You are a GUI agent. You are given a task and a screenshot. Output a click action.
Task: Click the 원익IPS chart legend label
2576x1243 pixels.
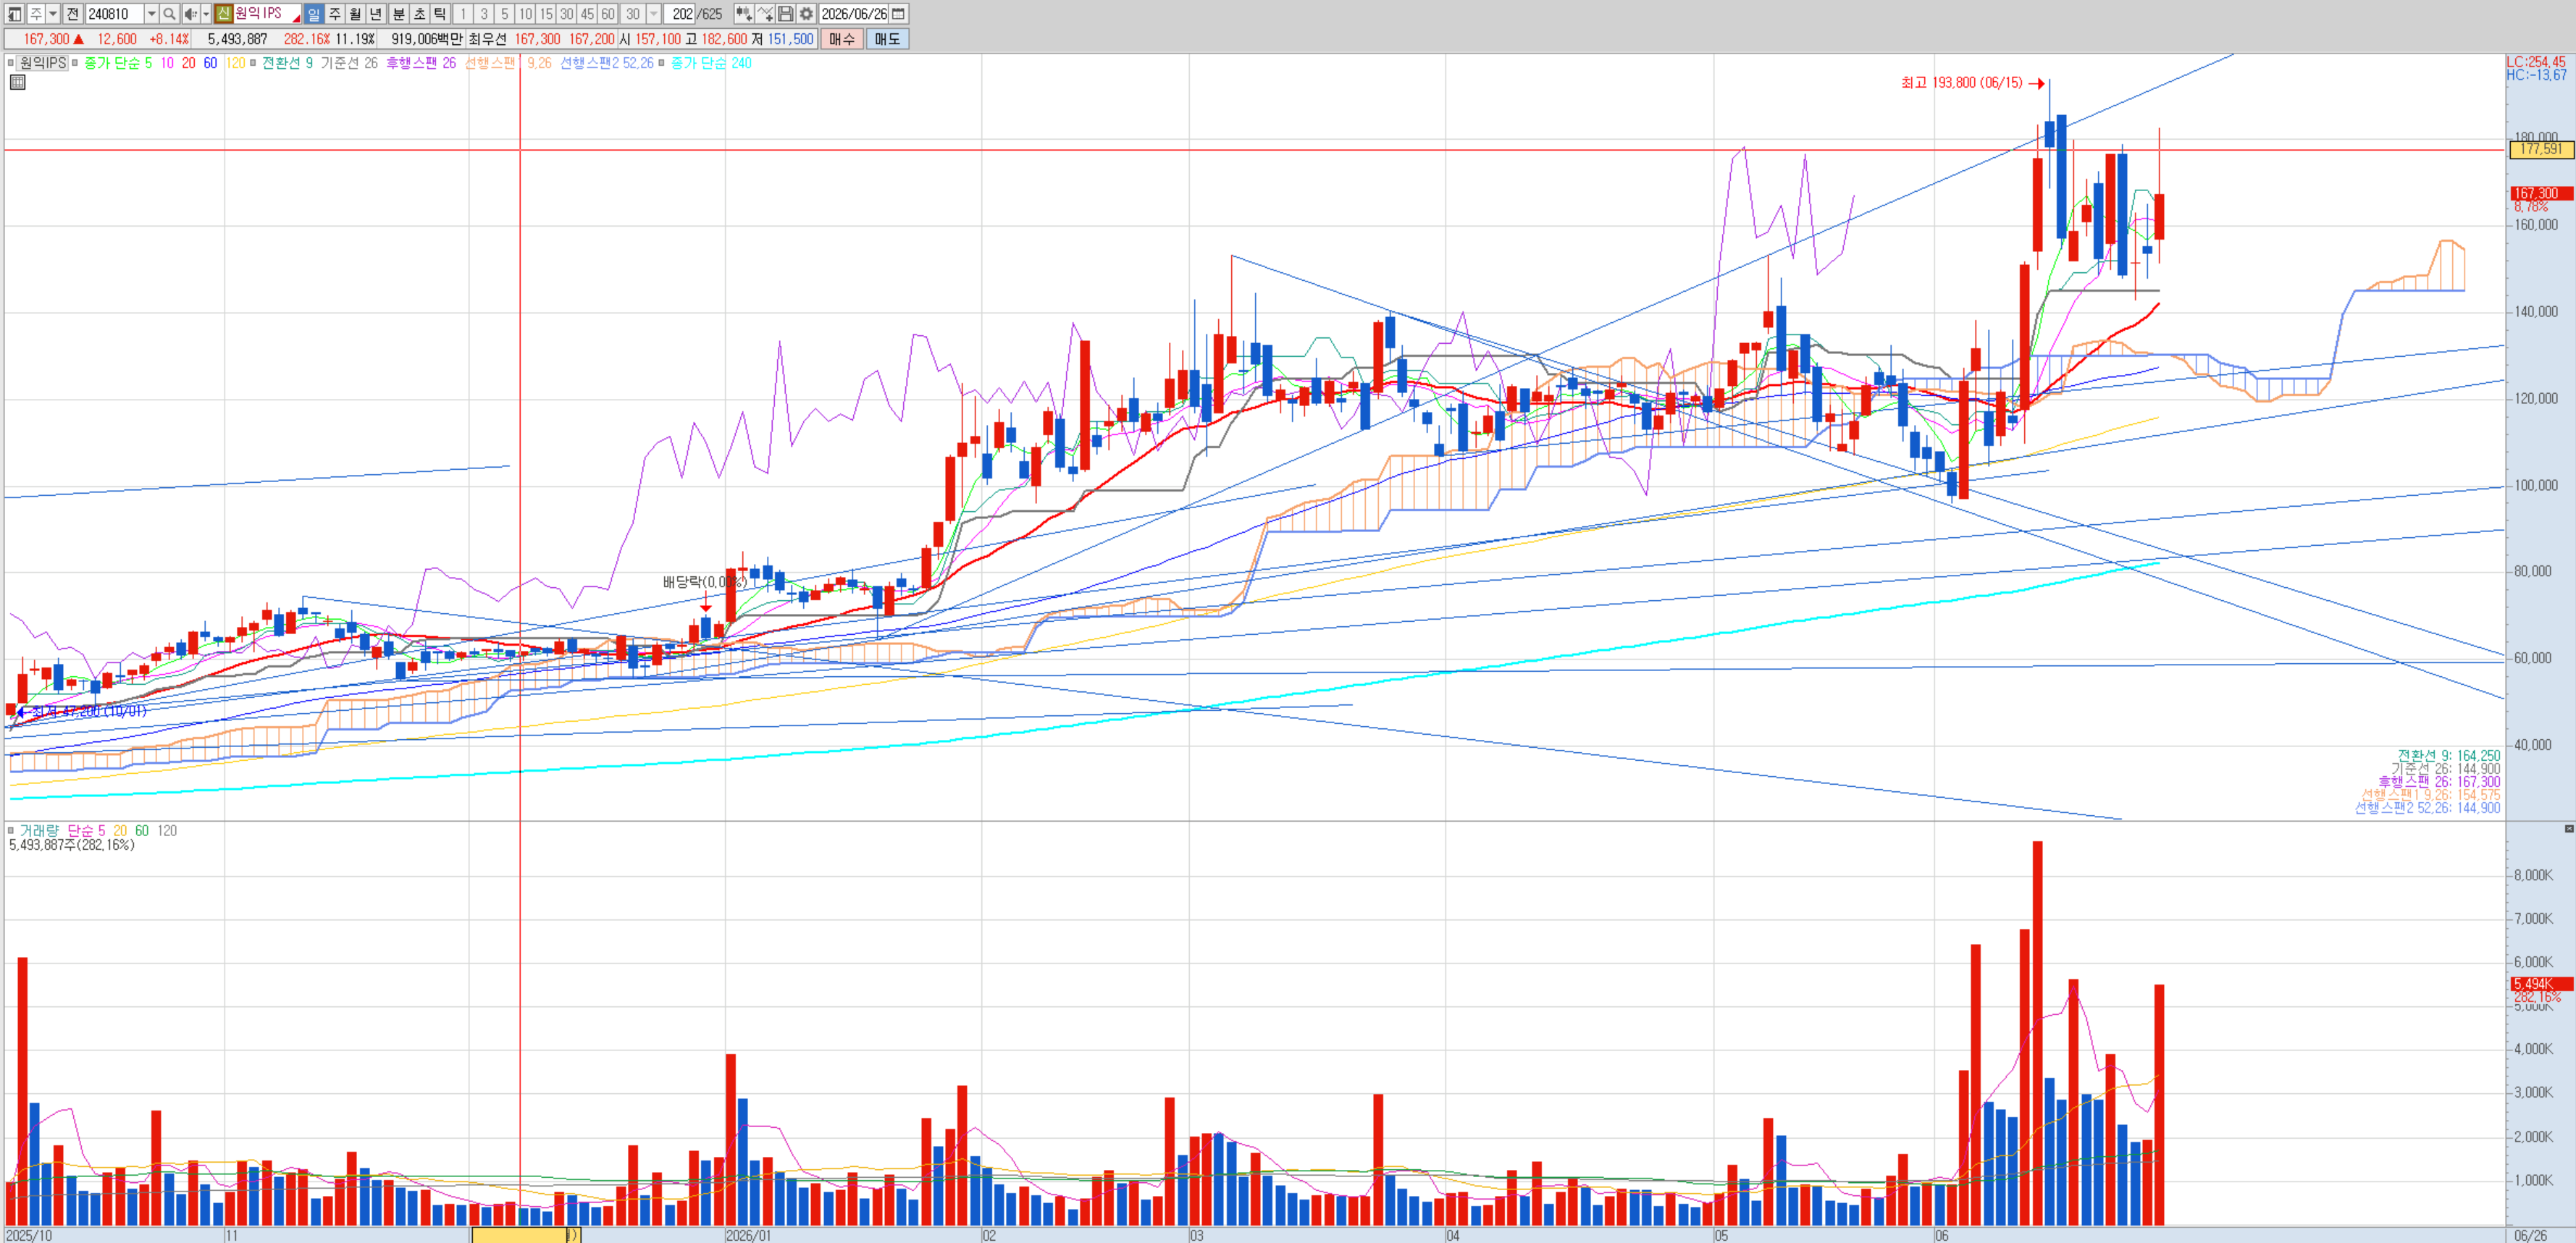click(43, 63)
